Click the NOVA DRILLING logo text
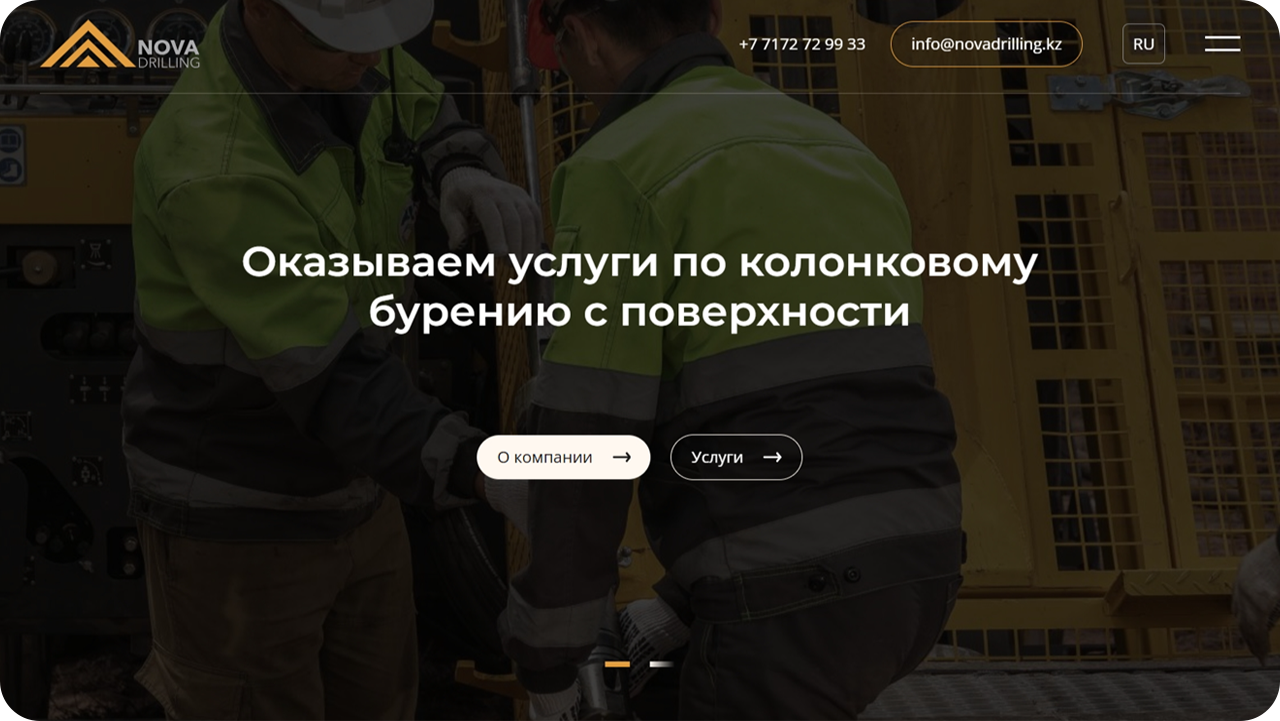Viewport: 1280px width, 721px height. (167, 54)
